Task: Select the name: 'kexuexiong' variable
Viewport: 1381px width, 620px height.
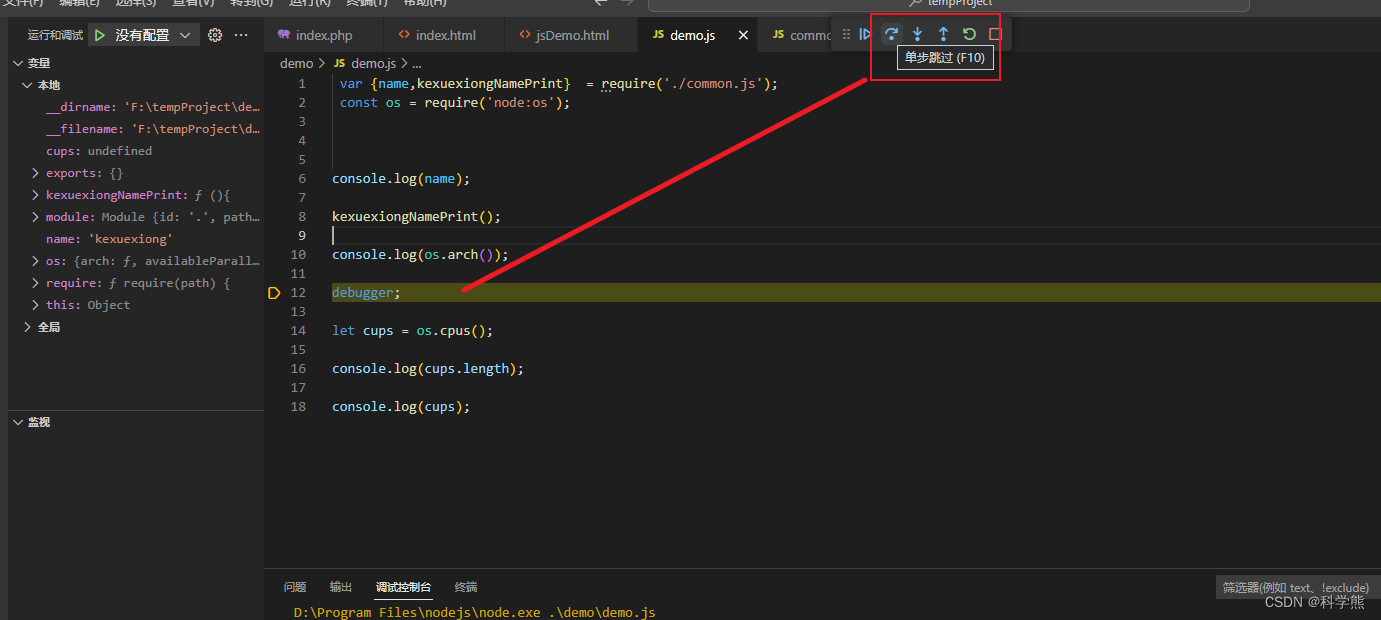Action: 136,239
